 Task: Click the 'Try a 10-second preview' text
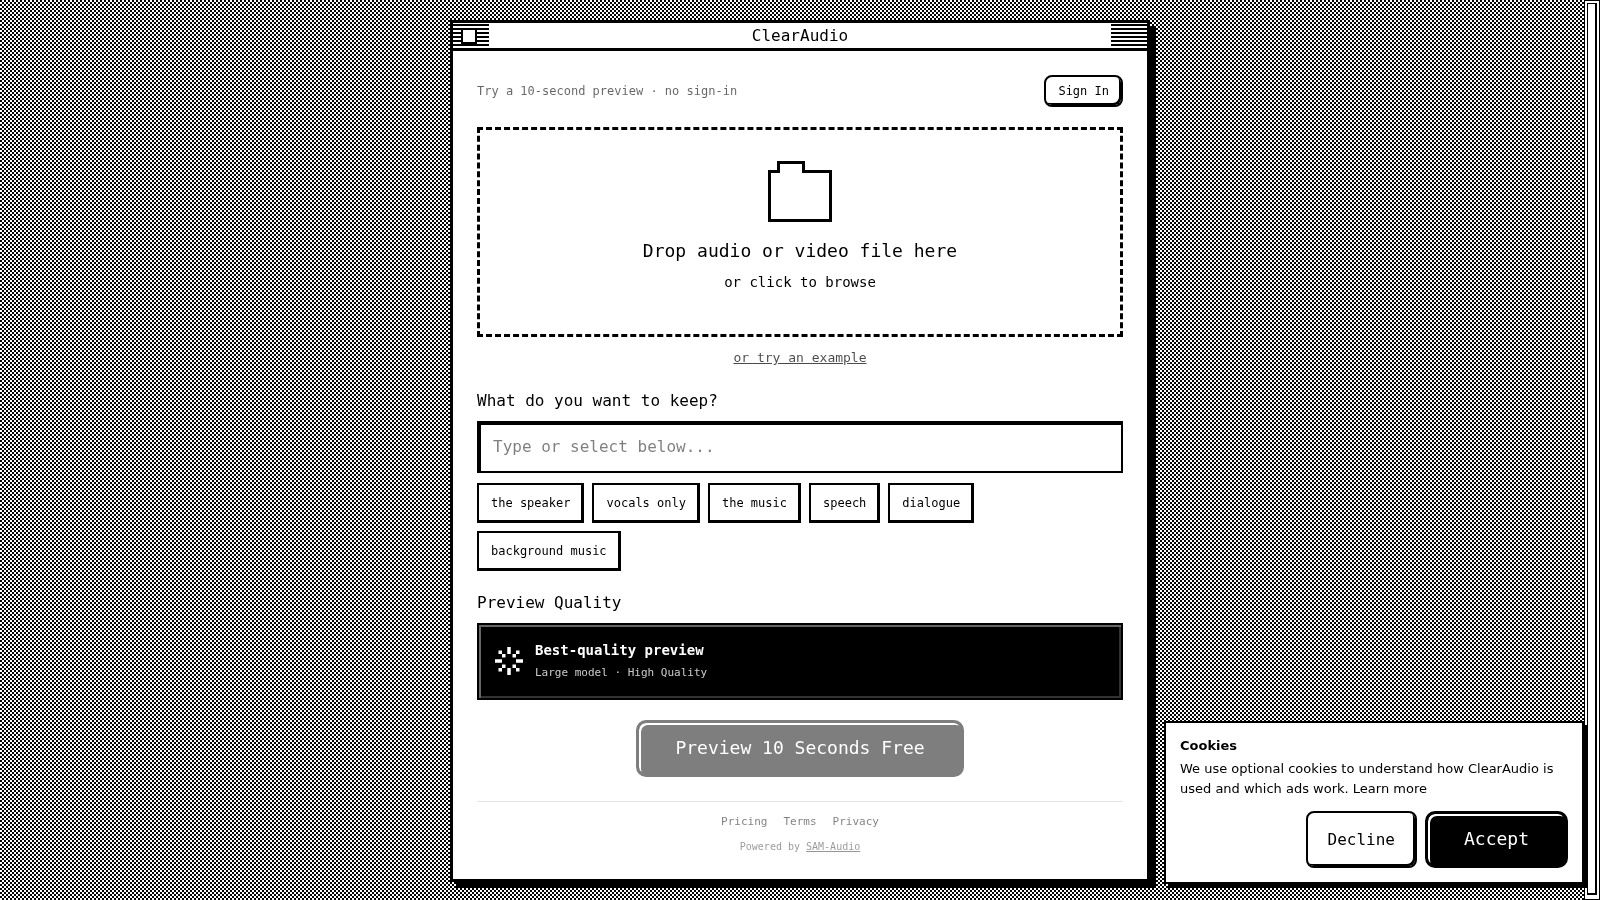560,91
